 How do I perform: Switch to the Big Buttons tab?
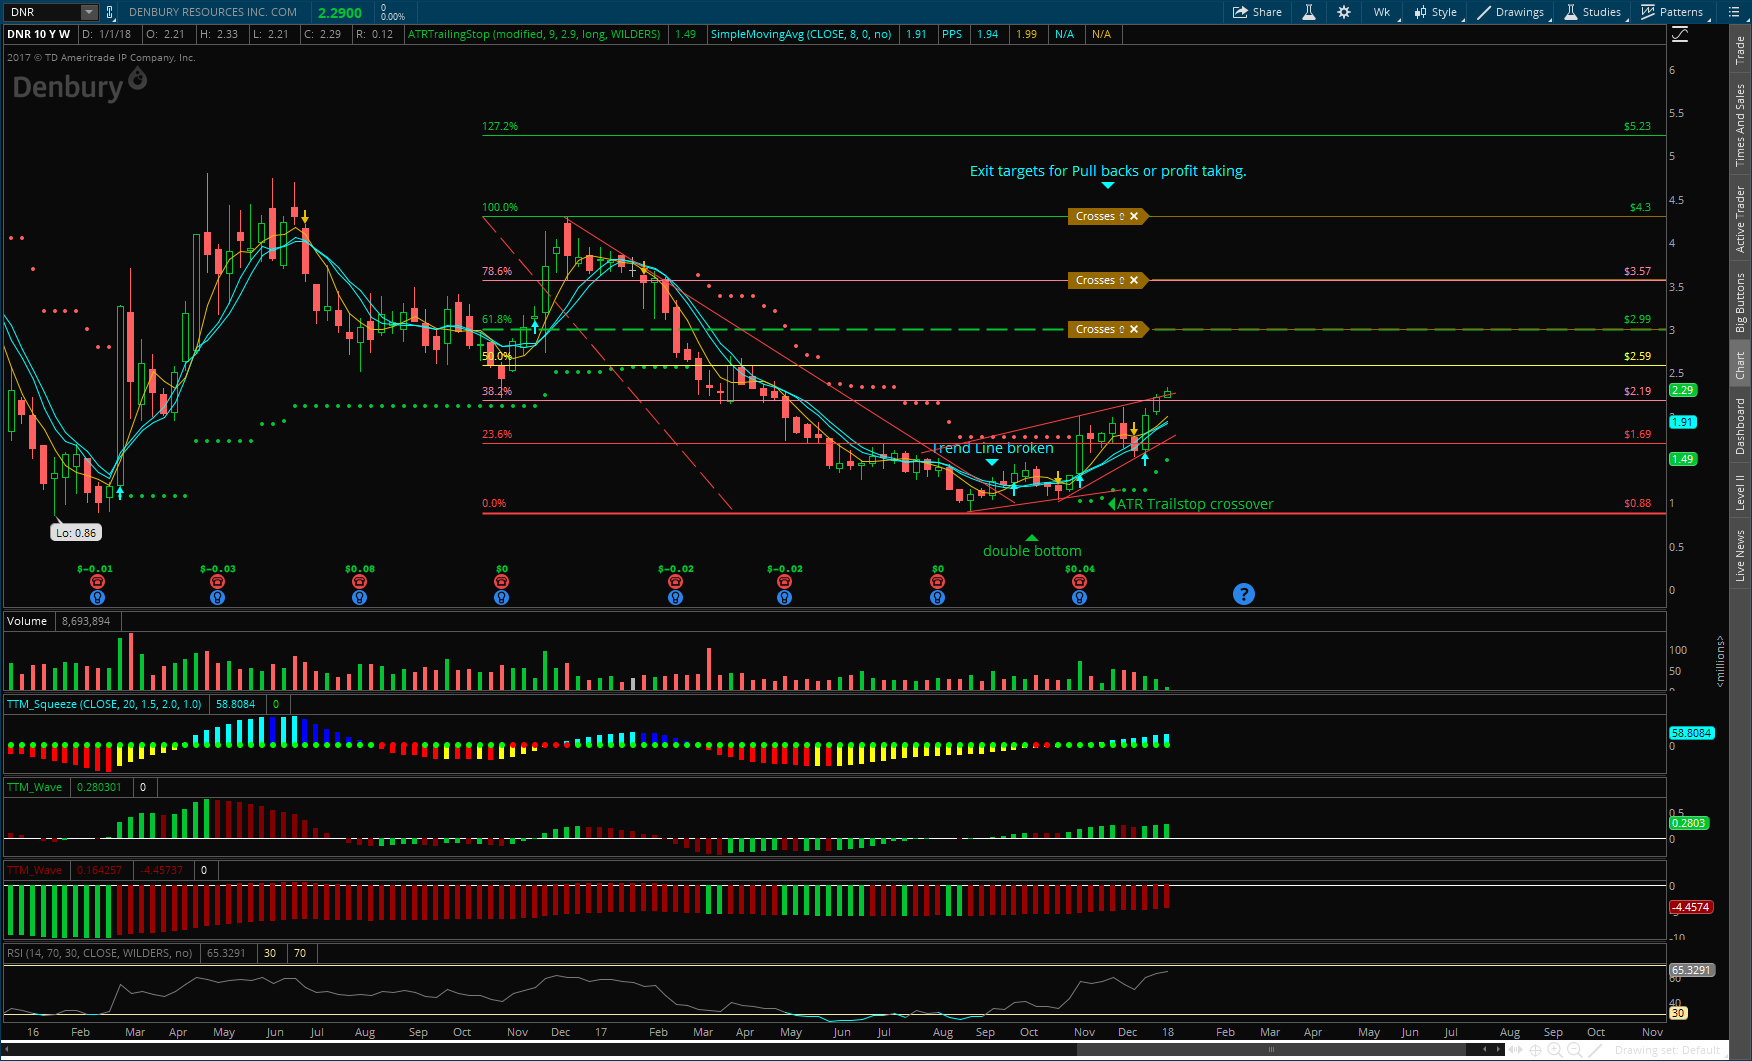[x=1741, y=302]
